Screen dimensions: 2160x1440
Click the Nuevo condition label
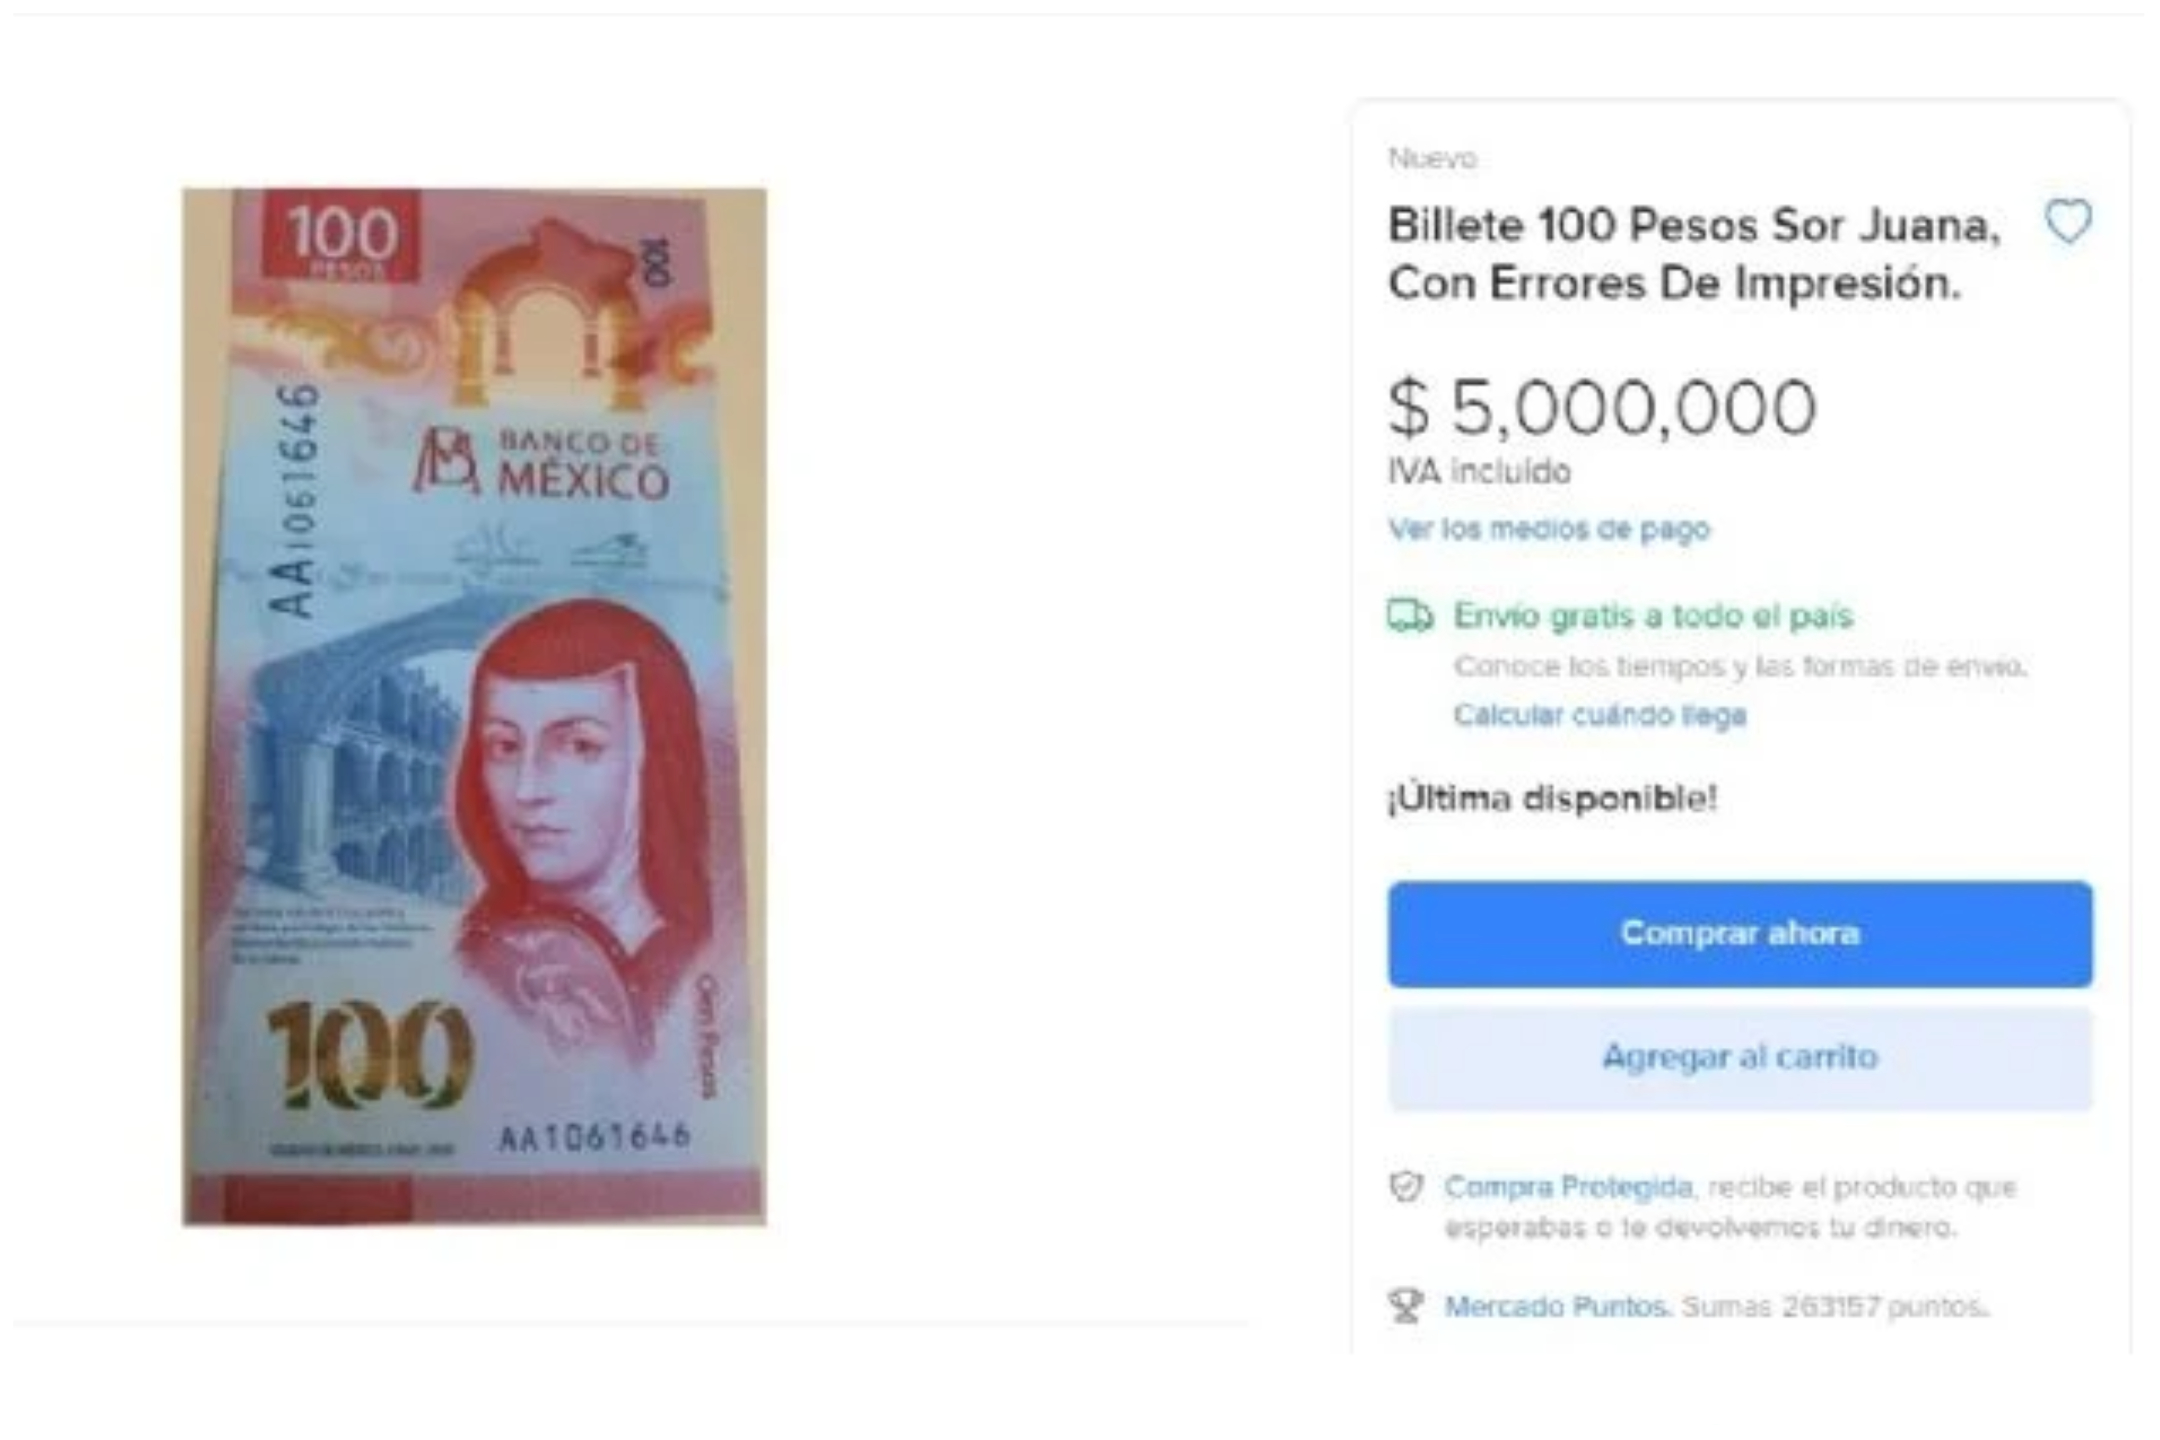tap(1432, 158)
